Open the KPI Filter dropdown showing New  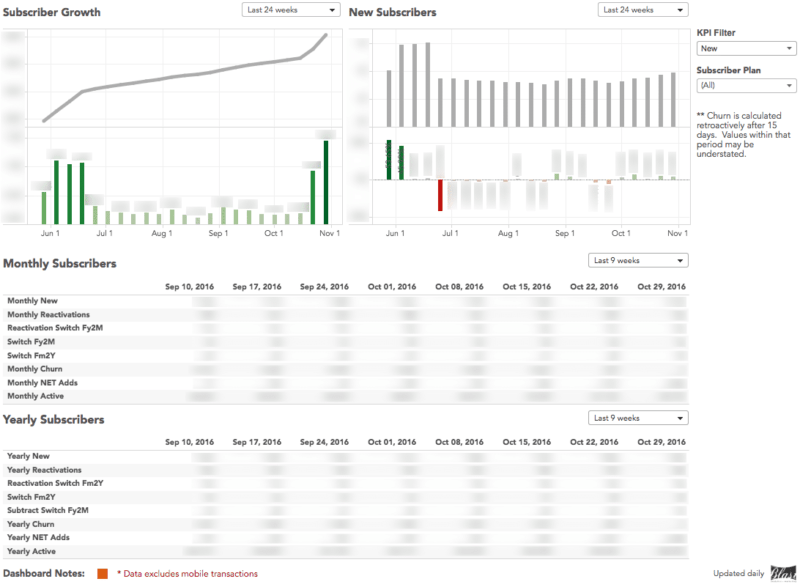click(746, 47)
